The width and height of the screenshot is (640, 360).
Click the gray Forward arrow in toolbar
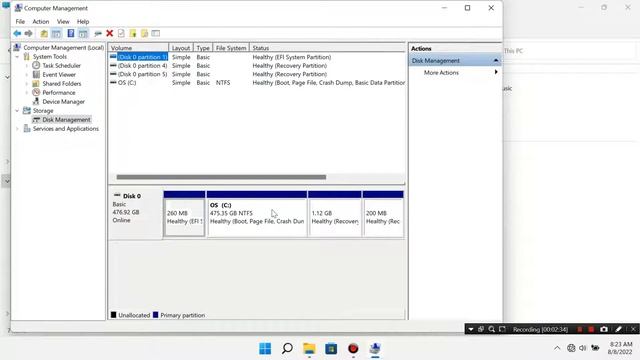pyautogui.click(x=29, y=33)
